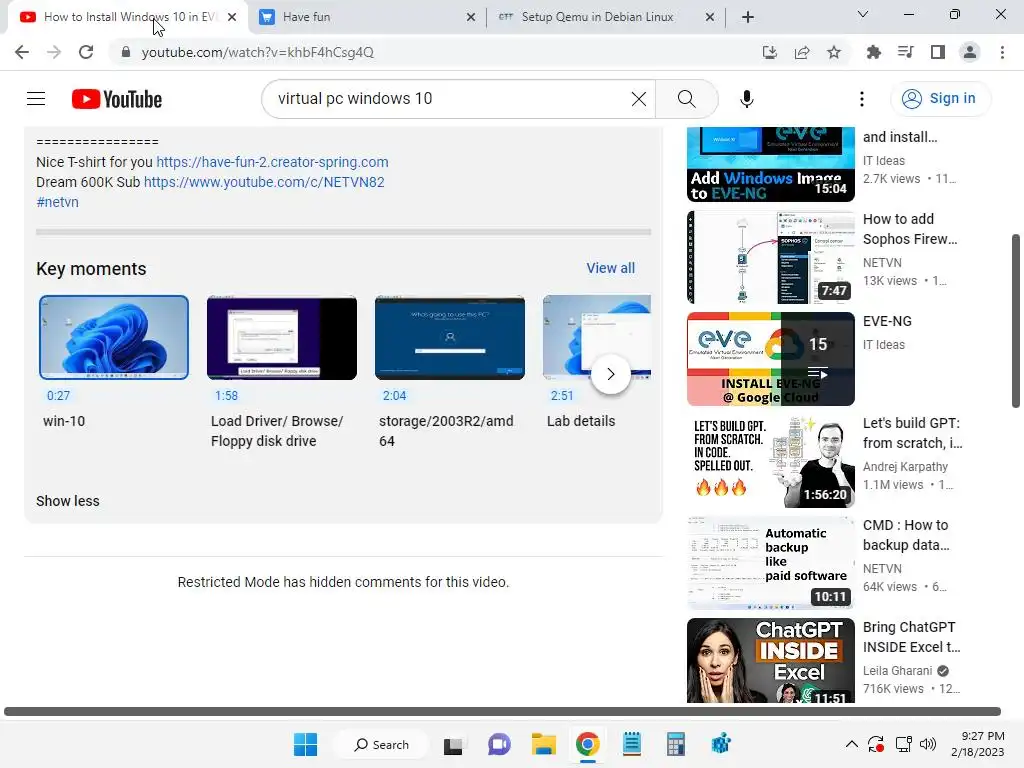The height and width of the screenshot is (768, 1024).
Task: Open Automatic backup CMD video thumbnail
Action: tap(771, 563)
